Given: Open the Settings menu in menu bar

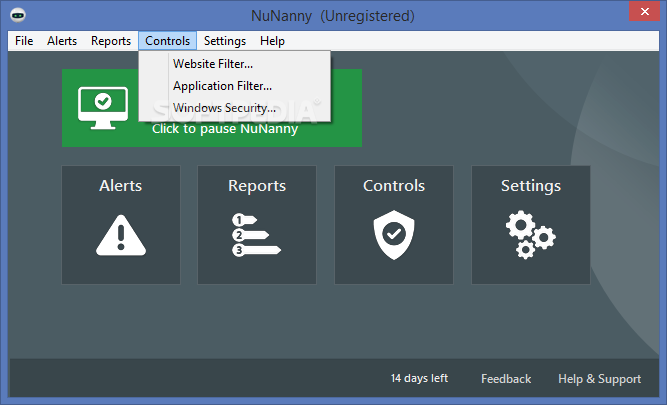Looking at the screenshot, I should [225, 41].
